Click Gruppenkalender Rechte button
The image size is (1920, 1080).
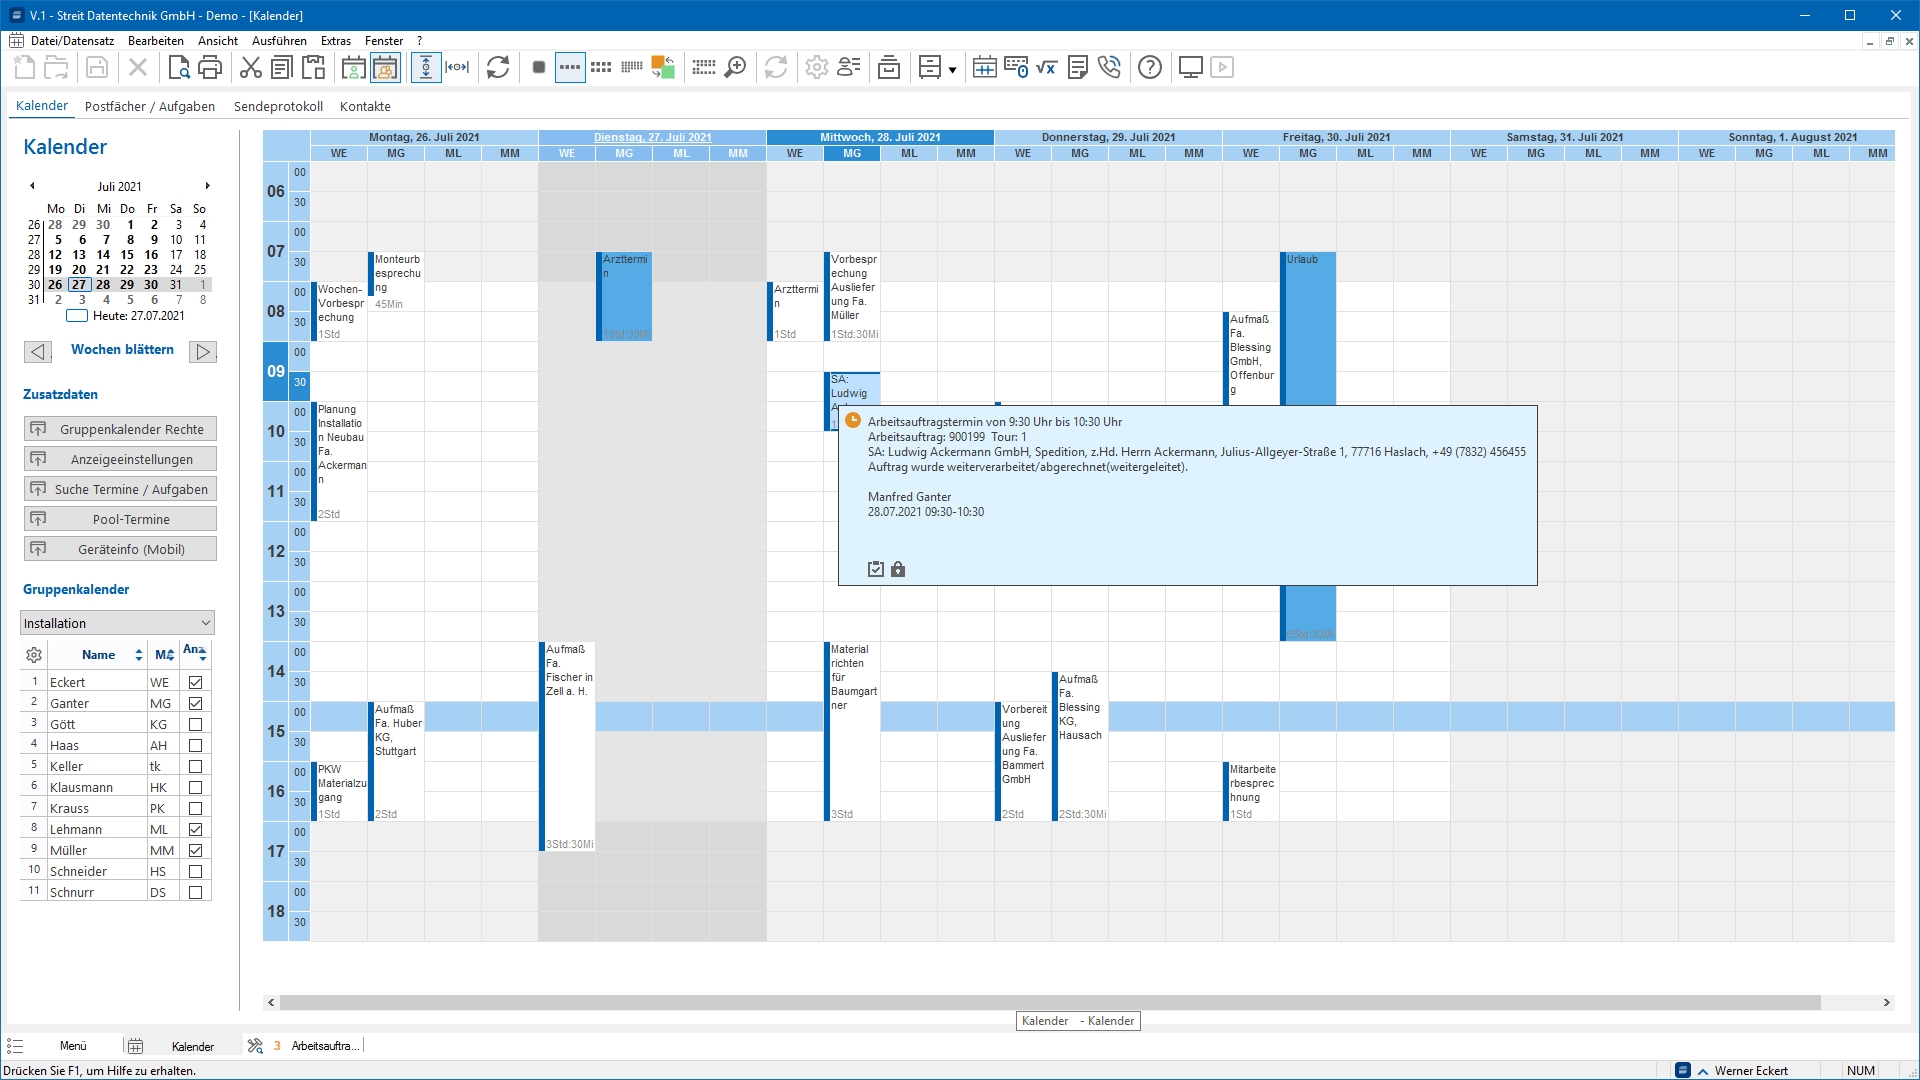click(x=120, y=429)
